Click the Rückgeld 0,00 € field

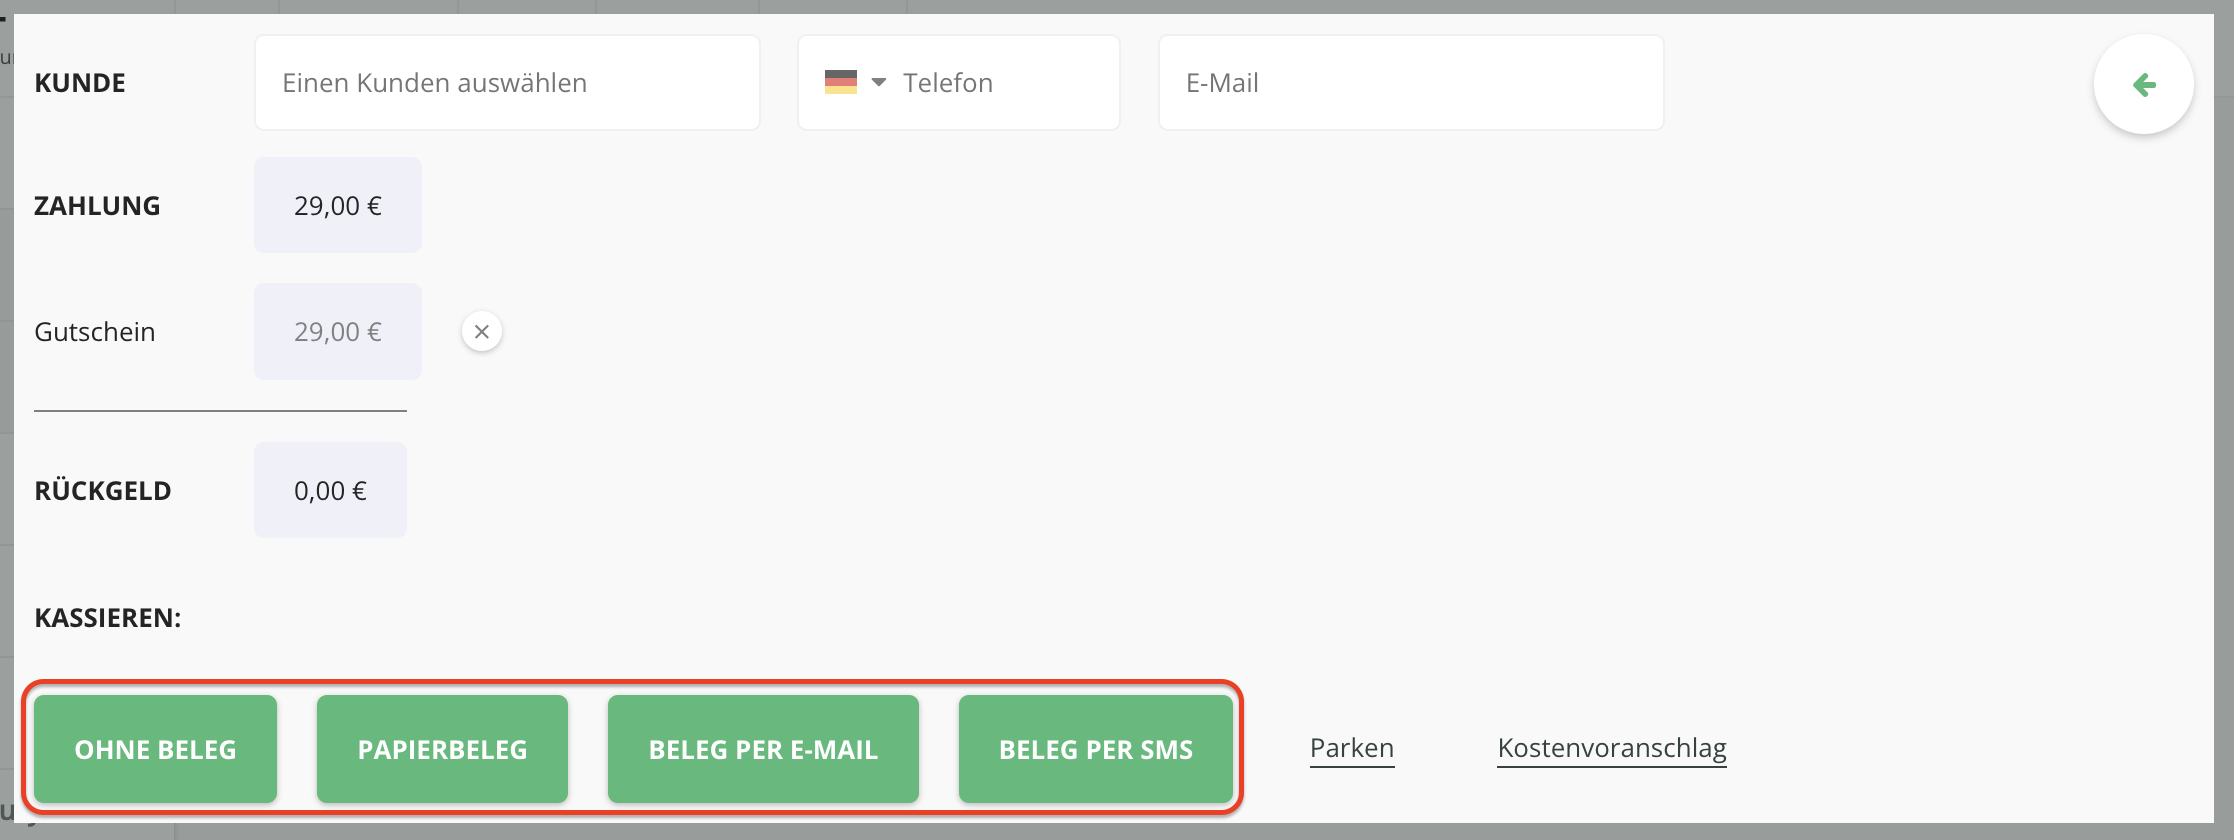coord(330,490)
